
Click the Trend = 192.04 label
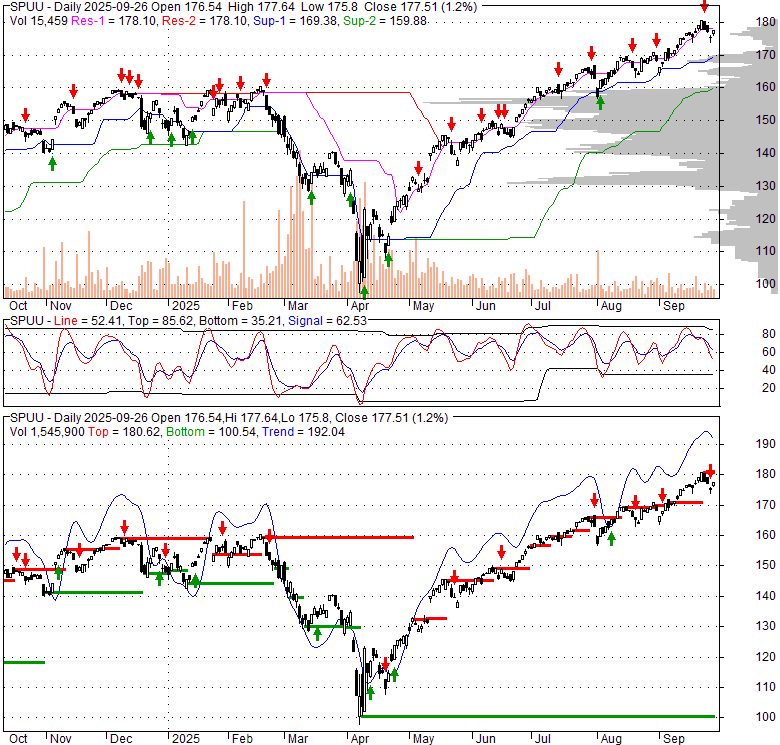click(x=303, y=432)
